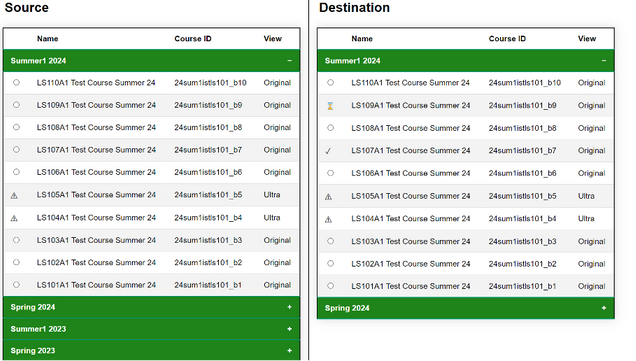Click warning icon for LS104A1 in Destination
Image resolution: width=636 pixels, height=361 pixels.
pos(329,219)
